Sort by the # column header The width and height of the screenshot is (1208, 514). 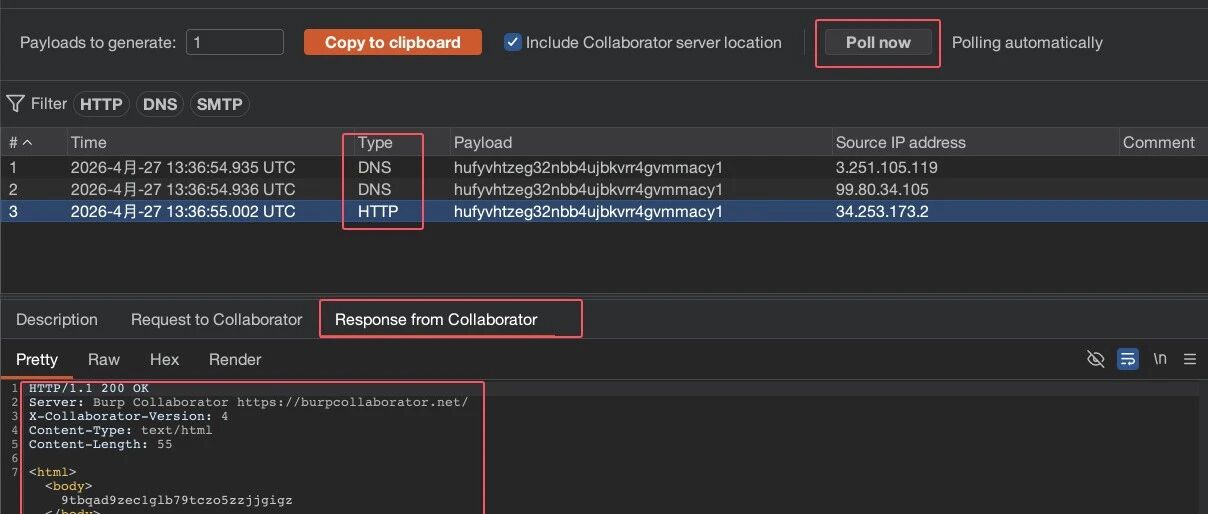point(34,142)
